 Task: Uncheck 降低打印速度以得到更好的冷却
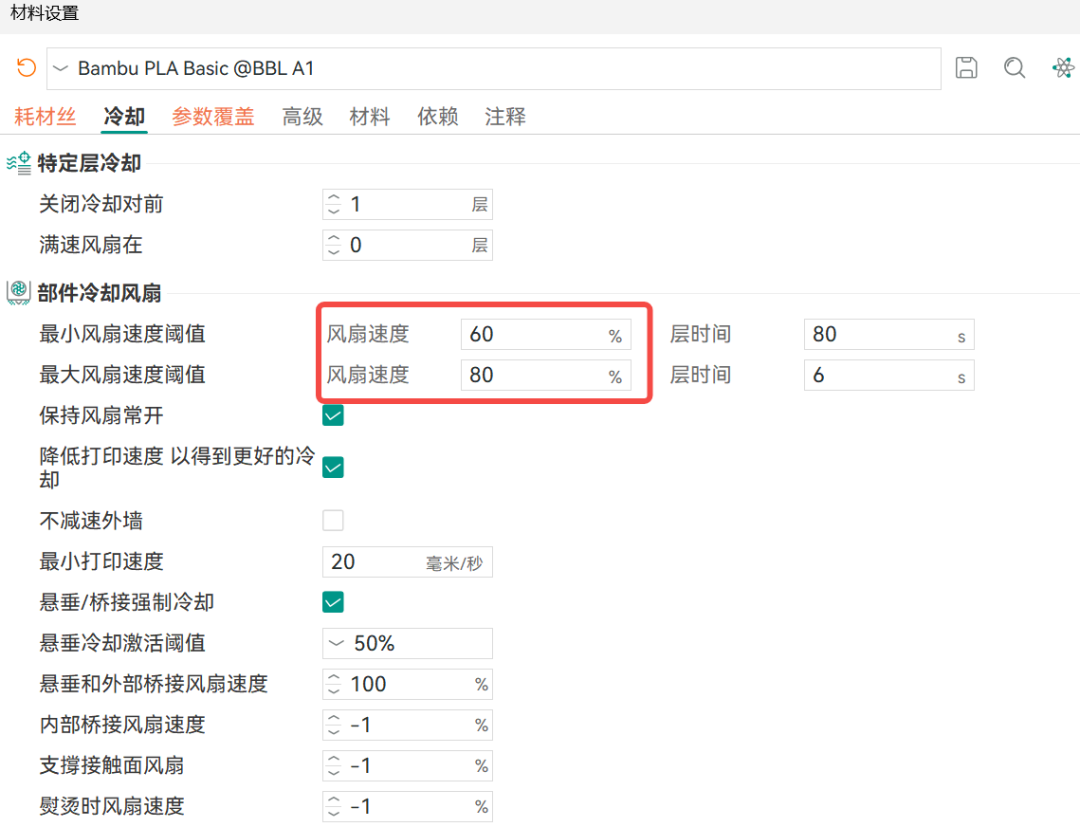333,468
